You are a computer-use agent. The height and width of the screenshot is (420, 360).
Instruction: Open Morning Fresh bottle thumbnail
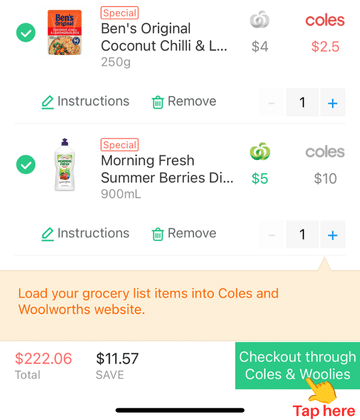tap(65, 164)
